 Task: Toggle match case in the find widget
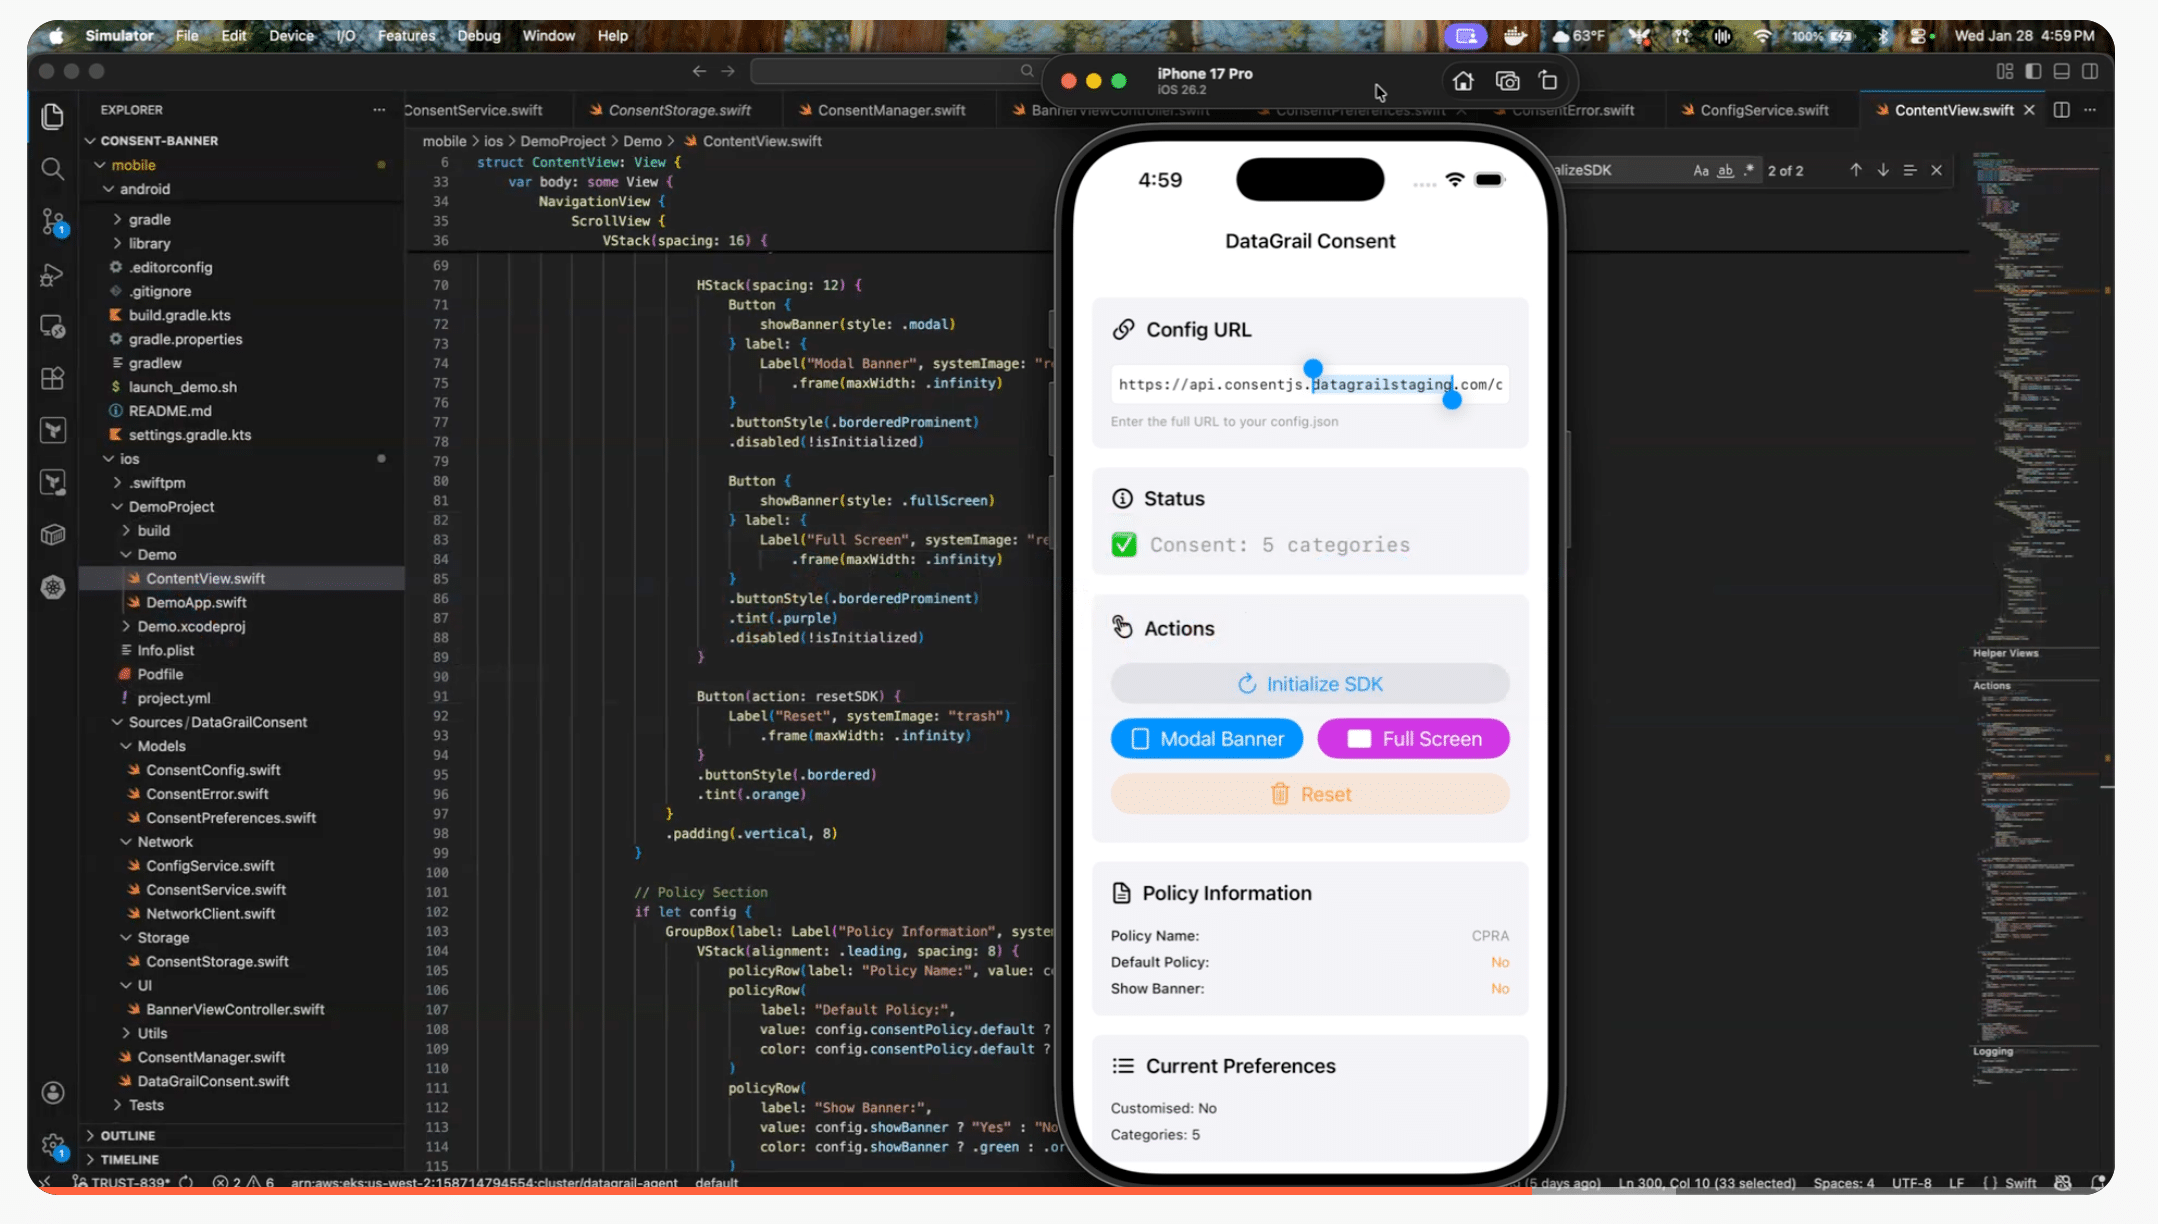[x=1700, y=170]
